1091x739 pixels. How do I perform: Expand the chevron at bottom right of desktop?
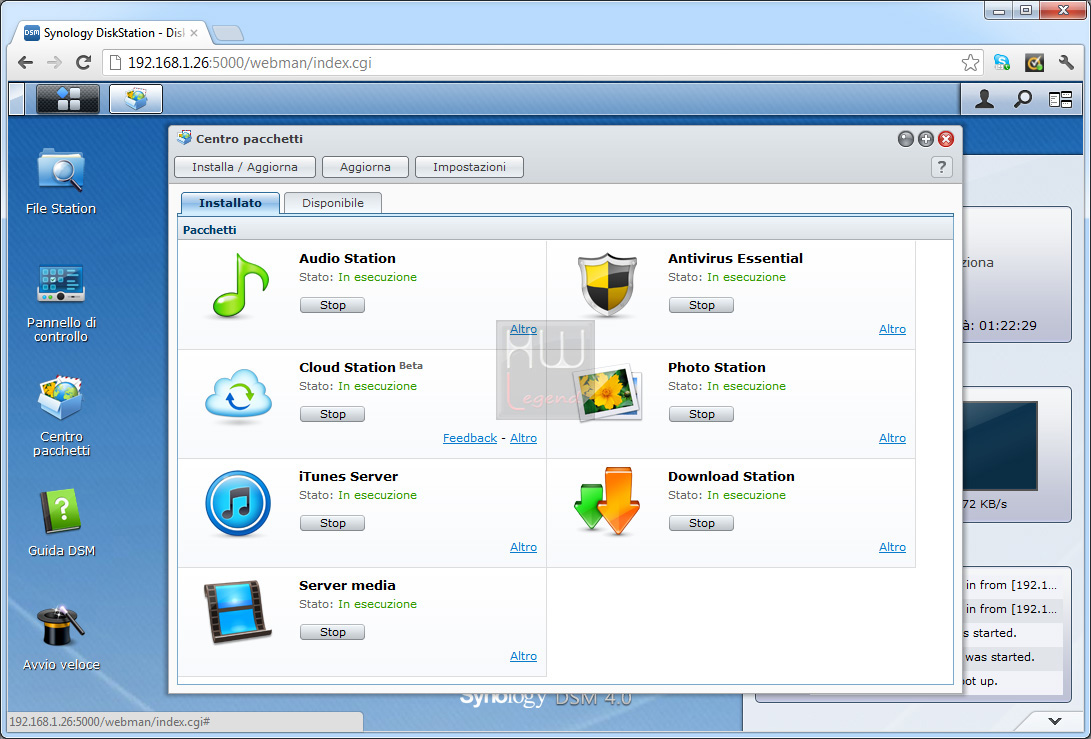1055,722
